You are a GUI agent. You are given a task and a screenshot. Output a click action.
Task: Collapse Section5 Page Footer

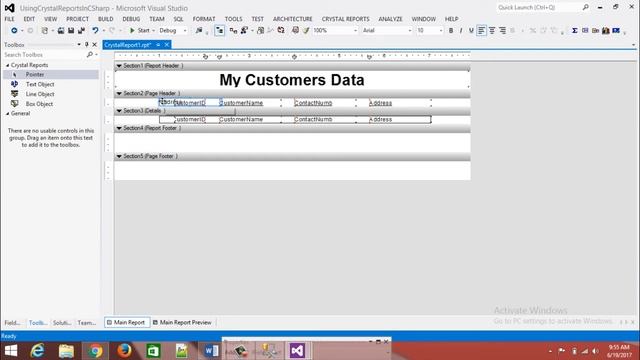point(119,156)
